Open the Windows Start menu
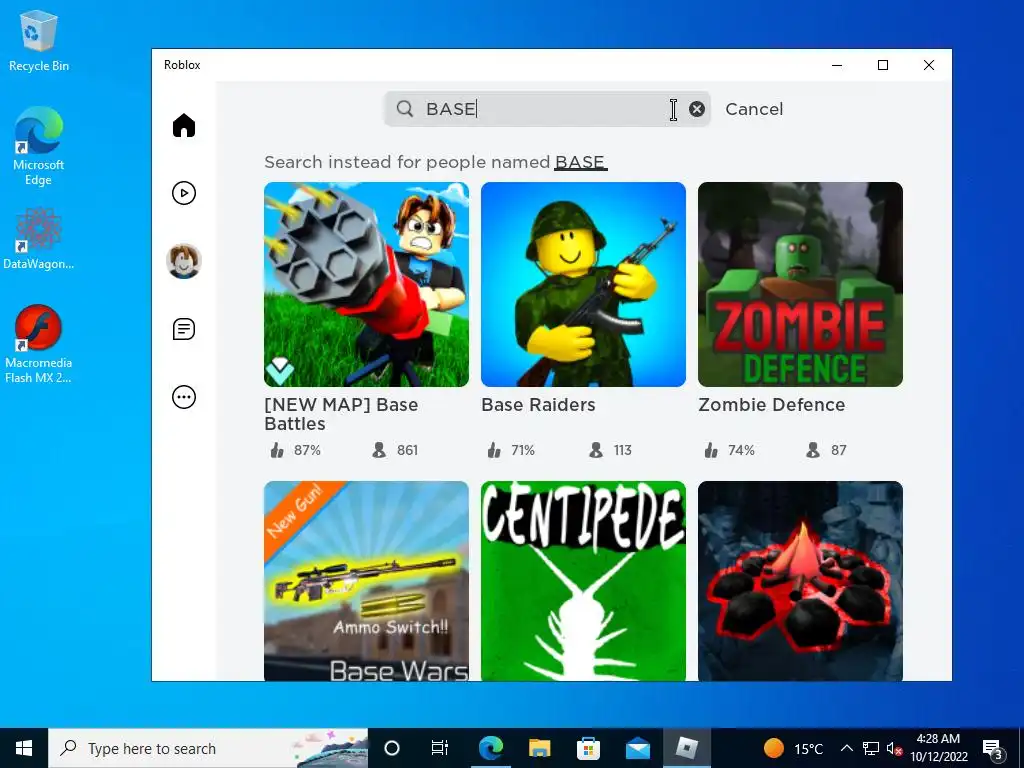This screenshot has width=1024, height=768. (x=24, y=748)
